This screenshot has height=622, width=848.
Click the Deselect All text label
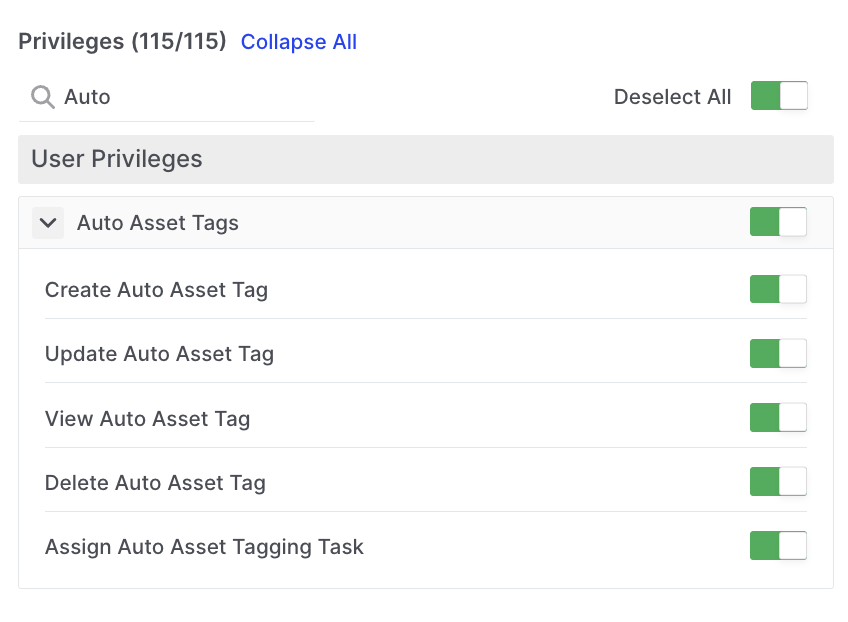[x=672, y=97]
